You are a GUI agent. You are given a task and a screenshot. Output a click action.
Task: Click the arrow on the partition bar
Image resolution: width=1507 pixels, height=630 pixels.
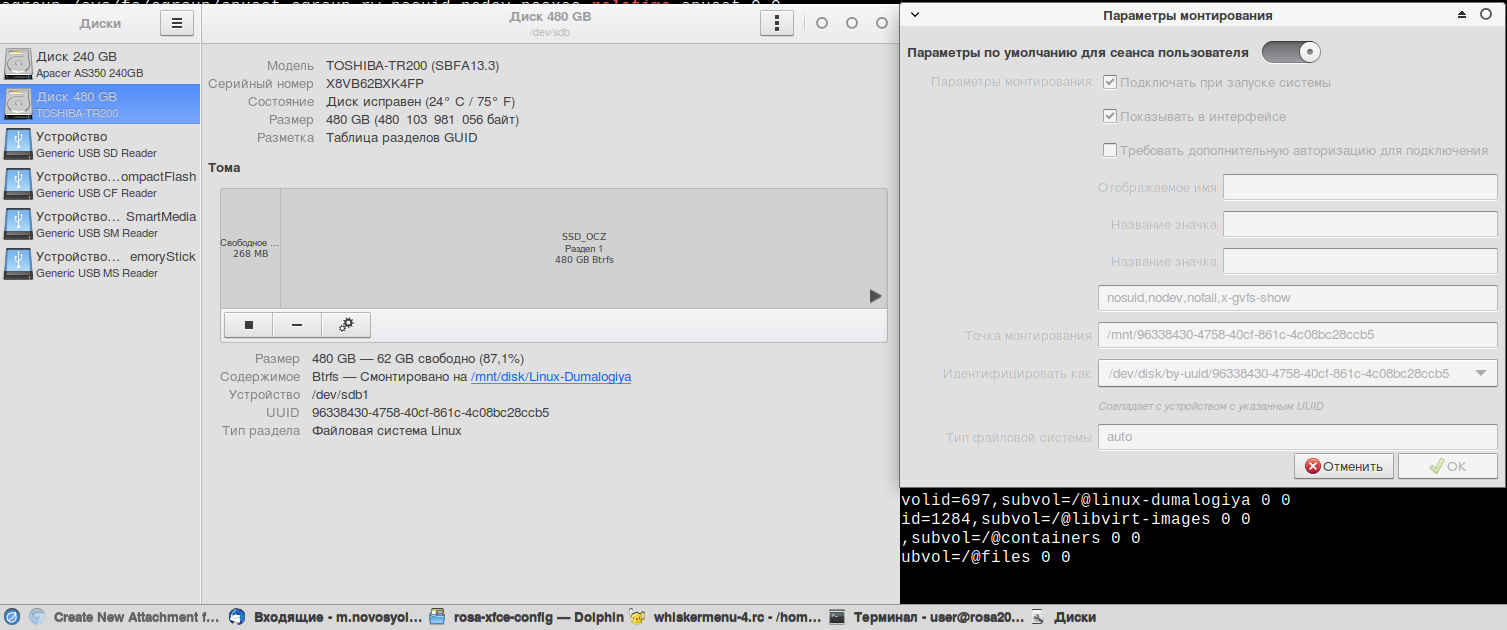(x=875, y=296)
